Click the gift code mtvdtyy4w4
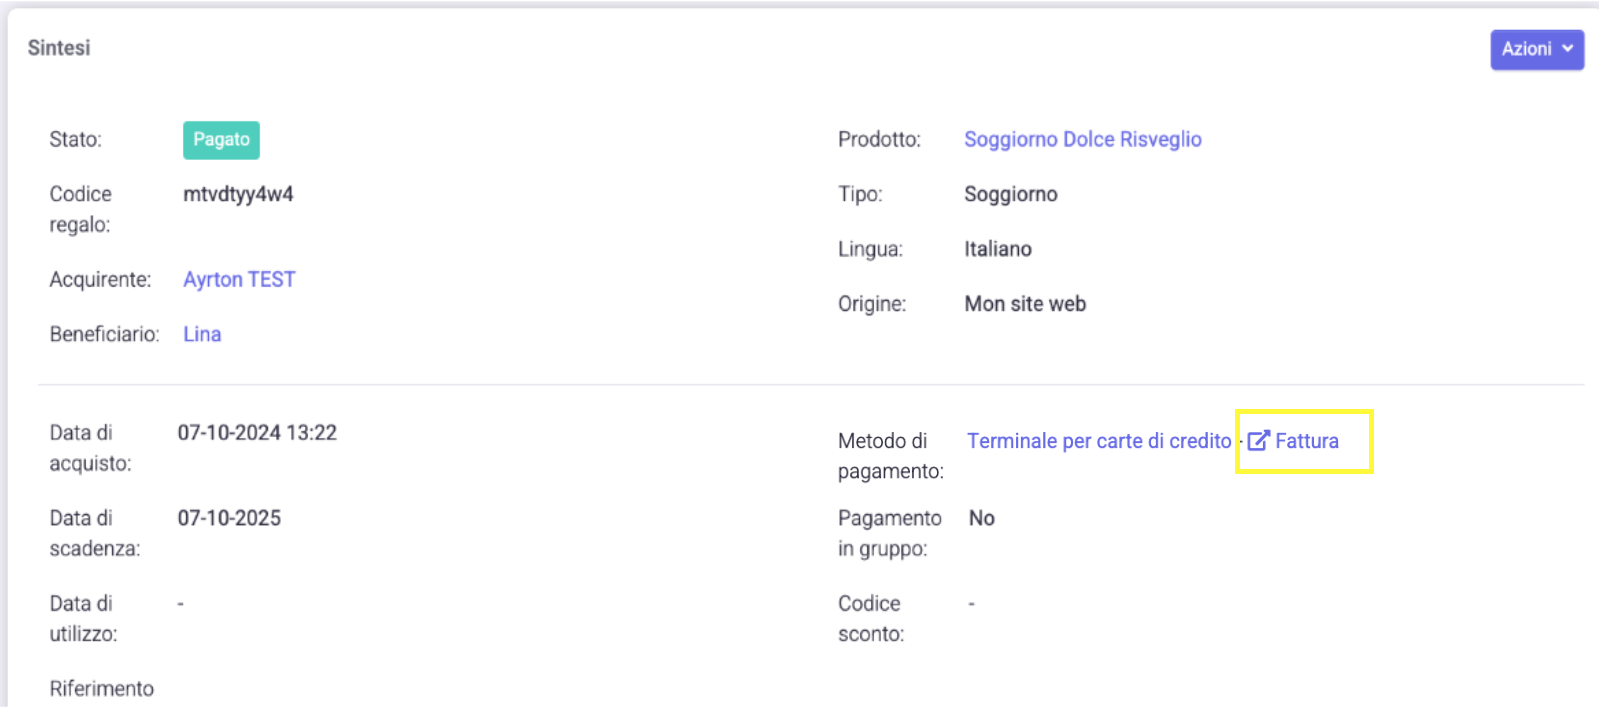This screenshot has height=726, width=1599. (238, 194)
